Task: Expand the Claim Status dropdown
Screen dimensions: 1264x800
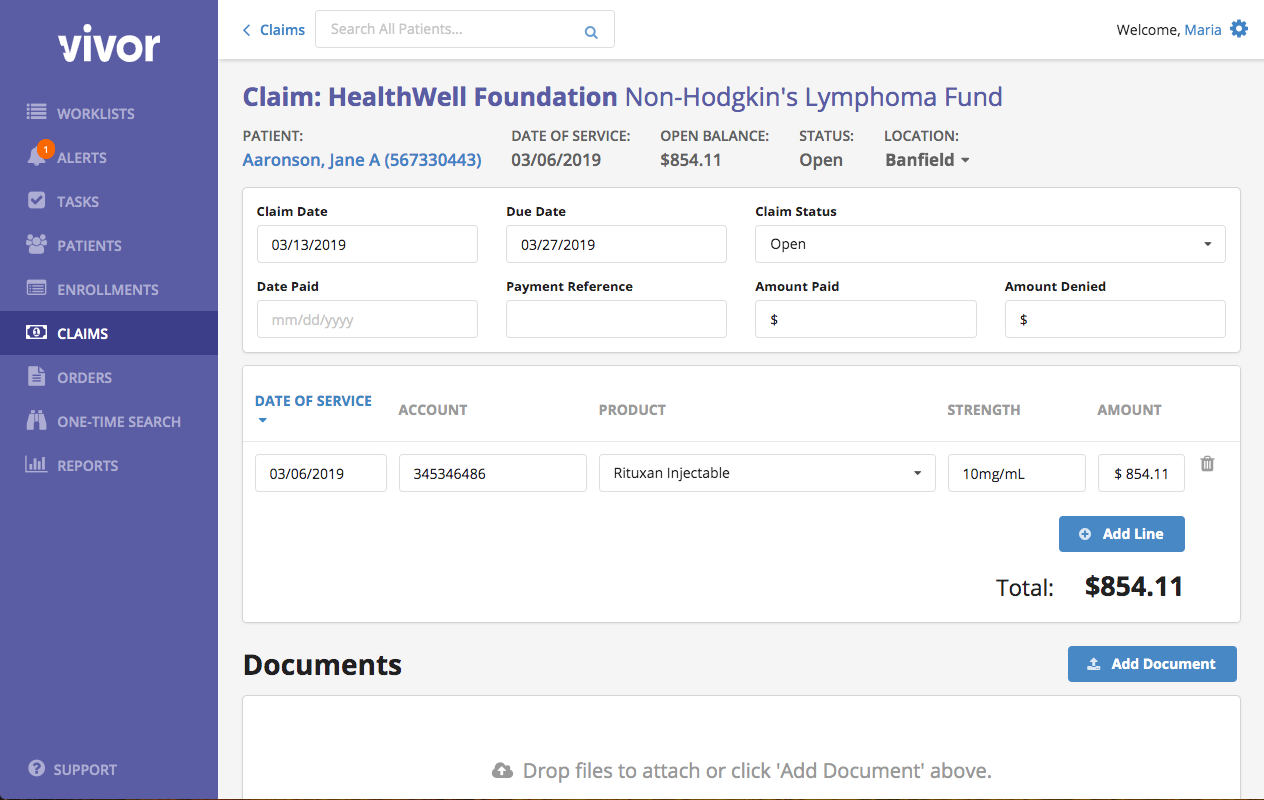Action: tap(990, 244)
